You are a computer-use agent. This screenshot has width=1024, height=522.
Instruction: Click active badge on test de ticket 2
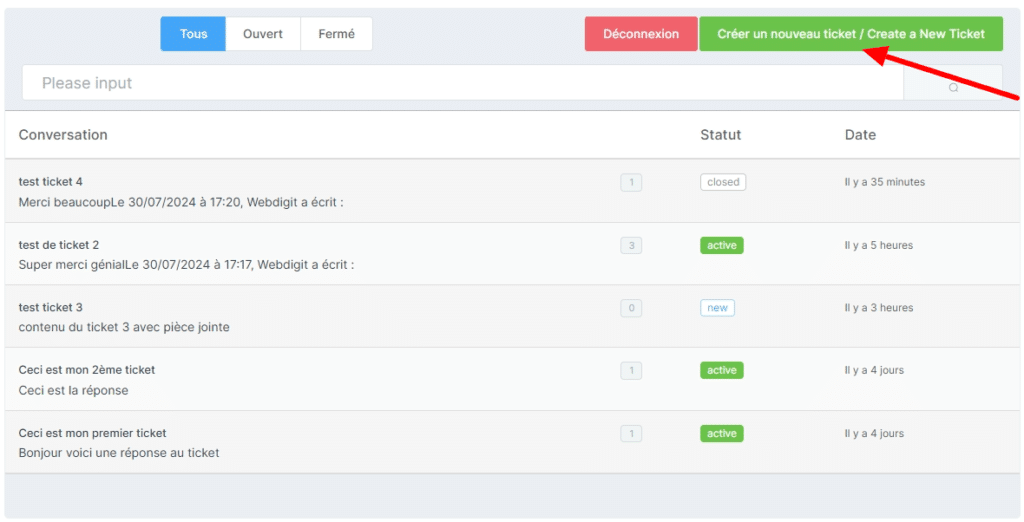[722, 246]
